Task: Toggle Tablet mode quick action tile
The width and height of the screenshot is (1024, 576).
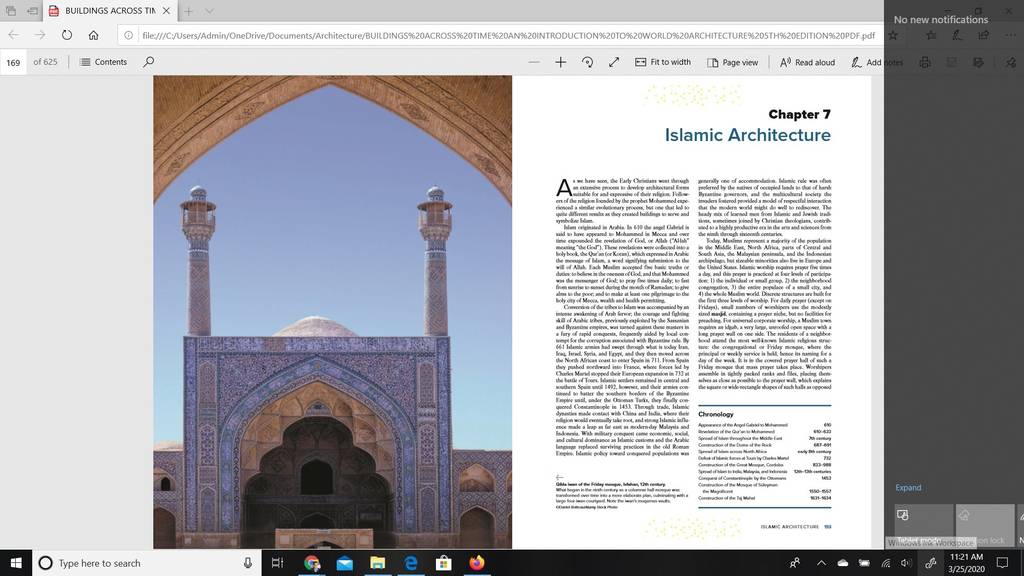Action: [x=923, y=525]
